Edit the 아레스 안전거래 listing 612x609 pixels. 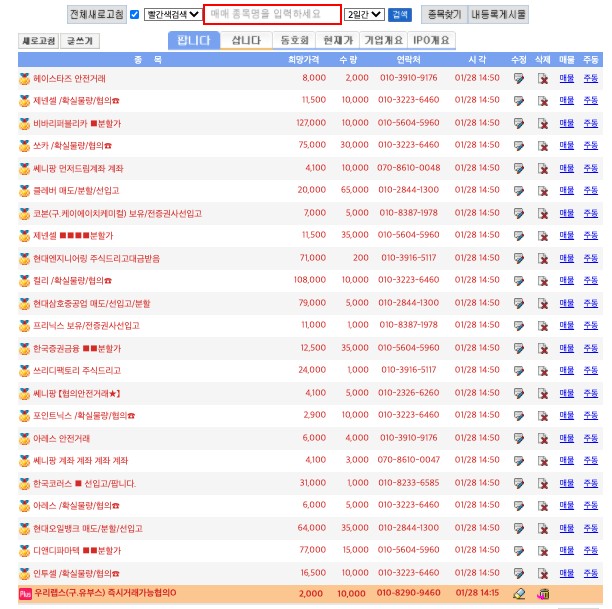tap(519, 438)
